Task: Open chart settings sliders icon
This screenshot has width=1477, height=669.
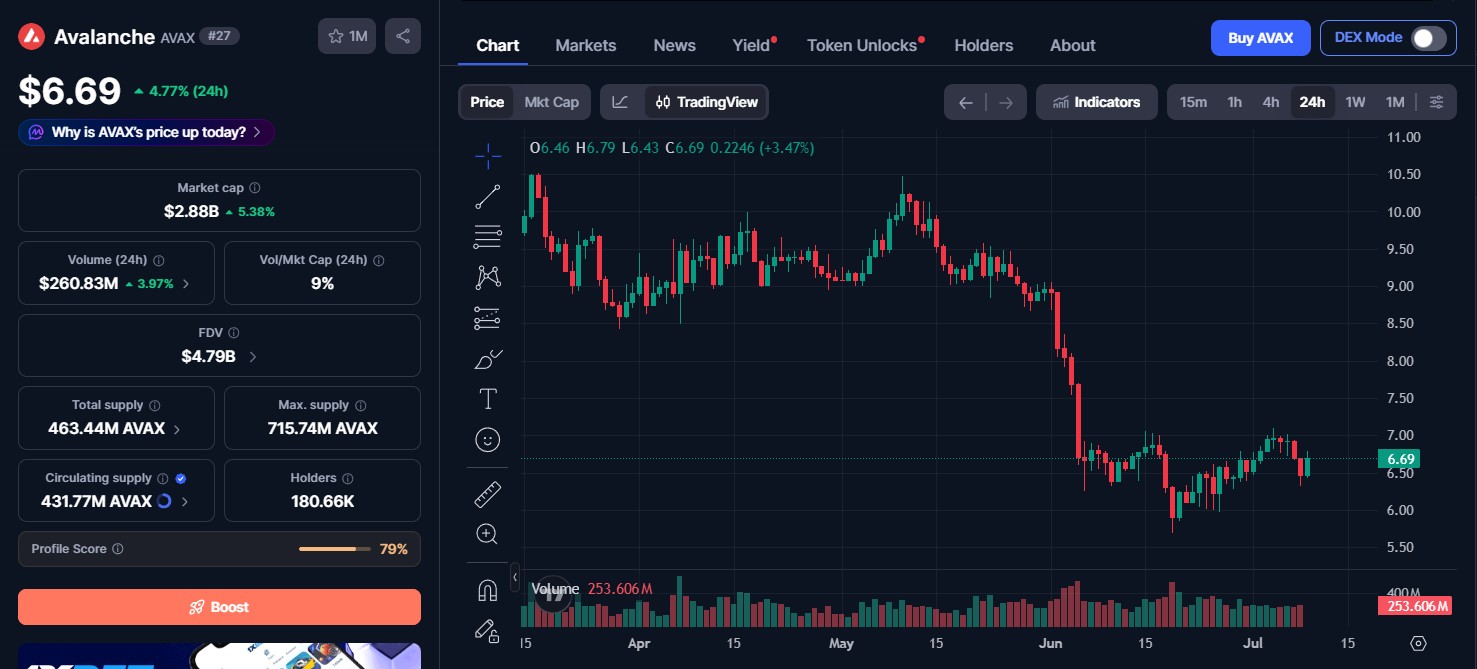Action: click(1437, 102)
